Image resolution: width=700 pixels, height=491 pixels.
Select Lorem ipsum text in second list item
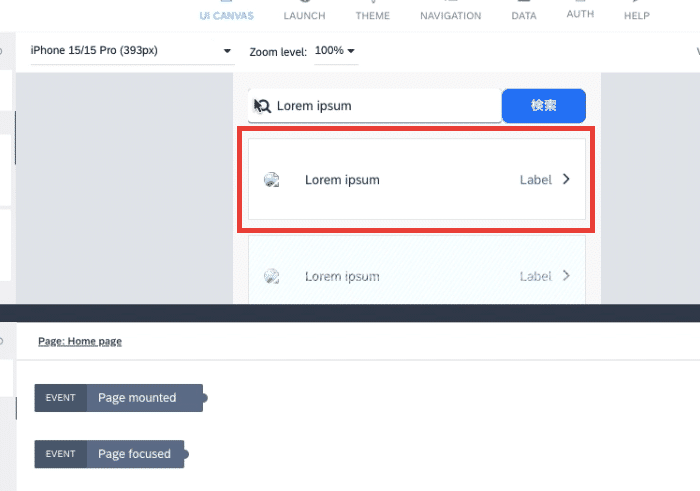[342, 277]
